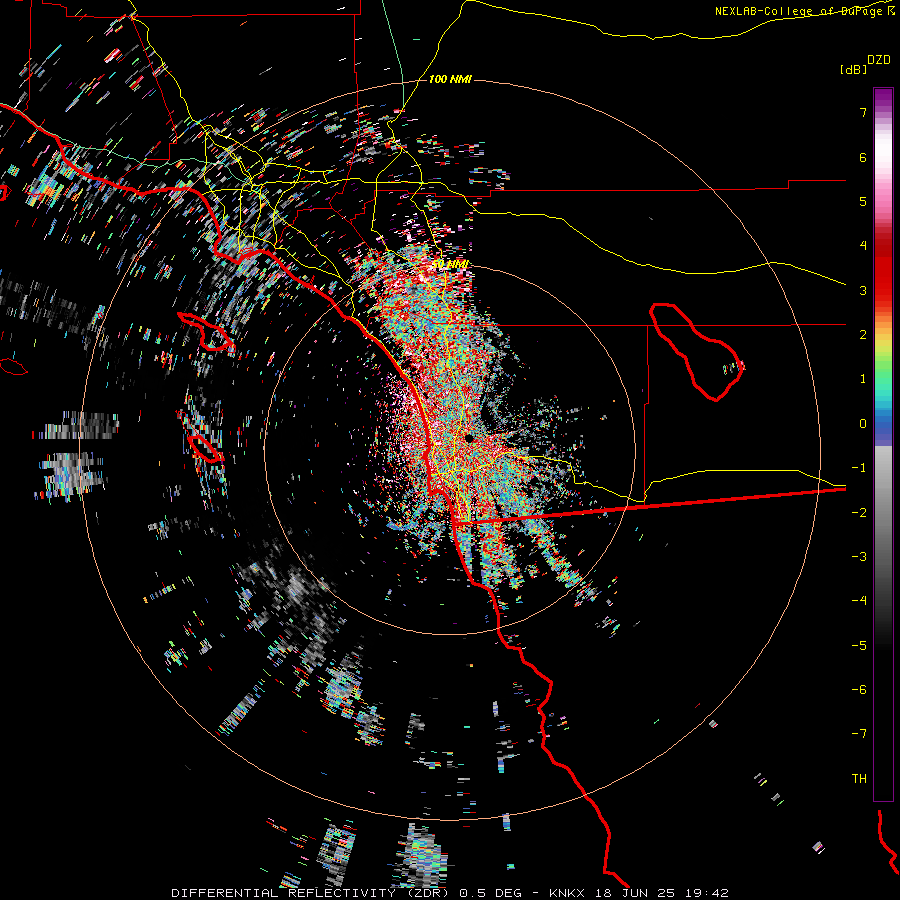Click the -7 value on the colorbar scale

[x=859, y=734]
